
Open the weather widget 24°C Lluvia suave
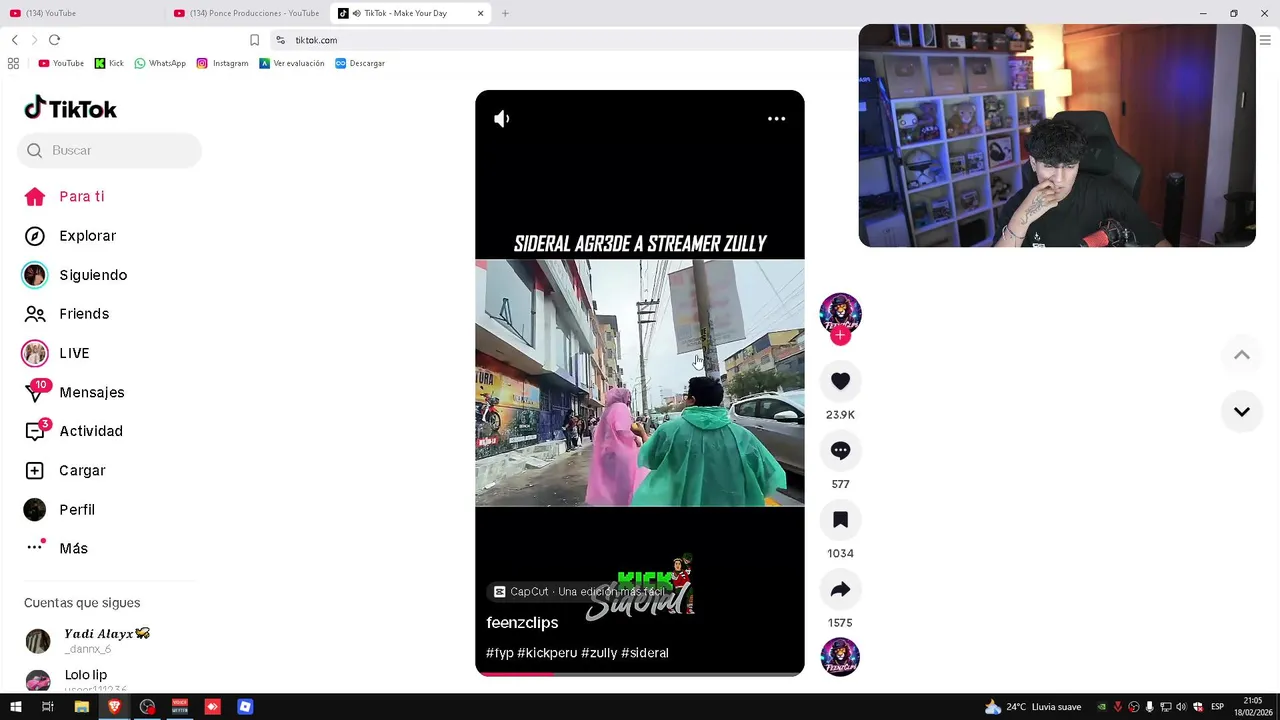(1033, 707)
